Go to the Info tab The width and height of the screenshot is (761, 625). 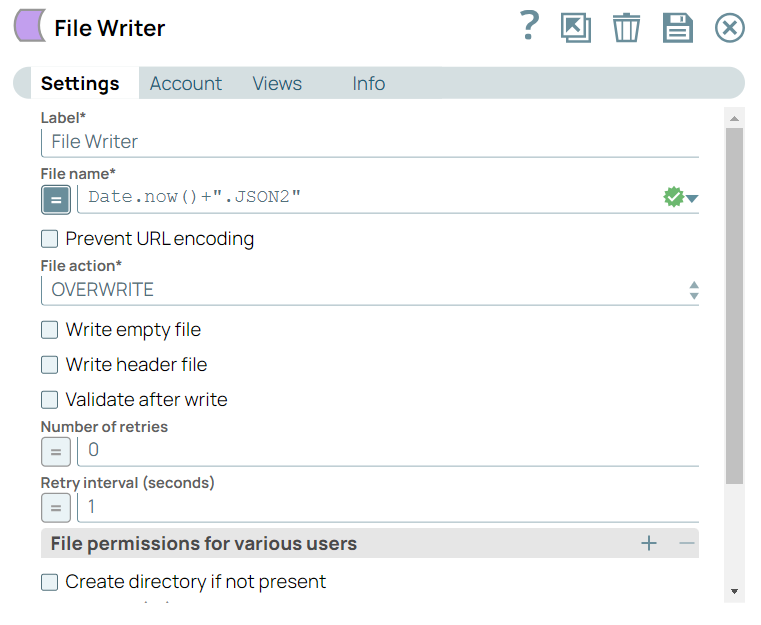[368, 84]
